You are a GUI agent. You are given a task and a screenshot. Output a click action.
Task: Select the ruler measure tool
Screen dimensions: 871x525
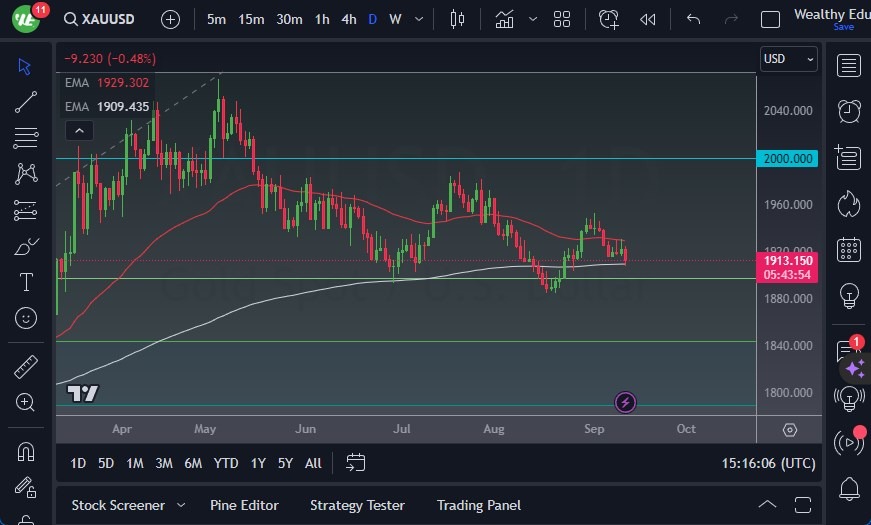pyautogui.click(x=26, y=367)
